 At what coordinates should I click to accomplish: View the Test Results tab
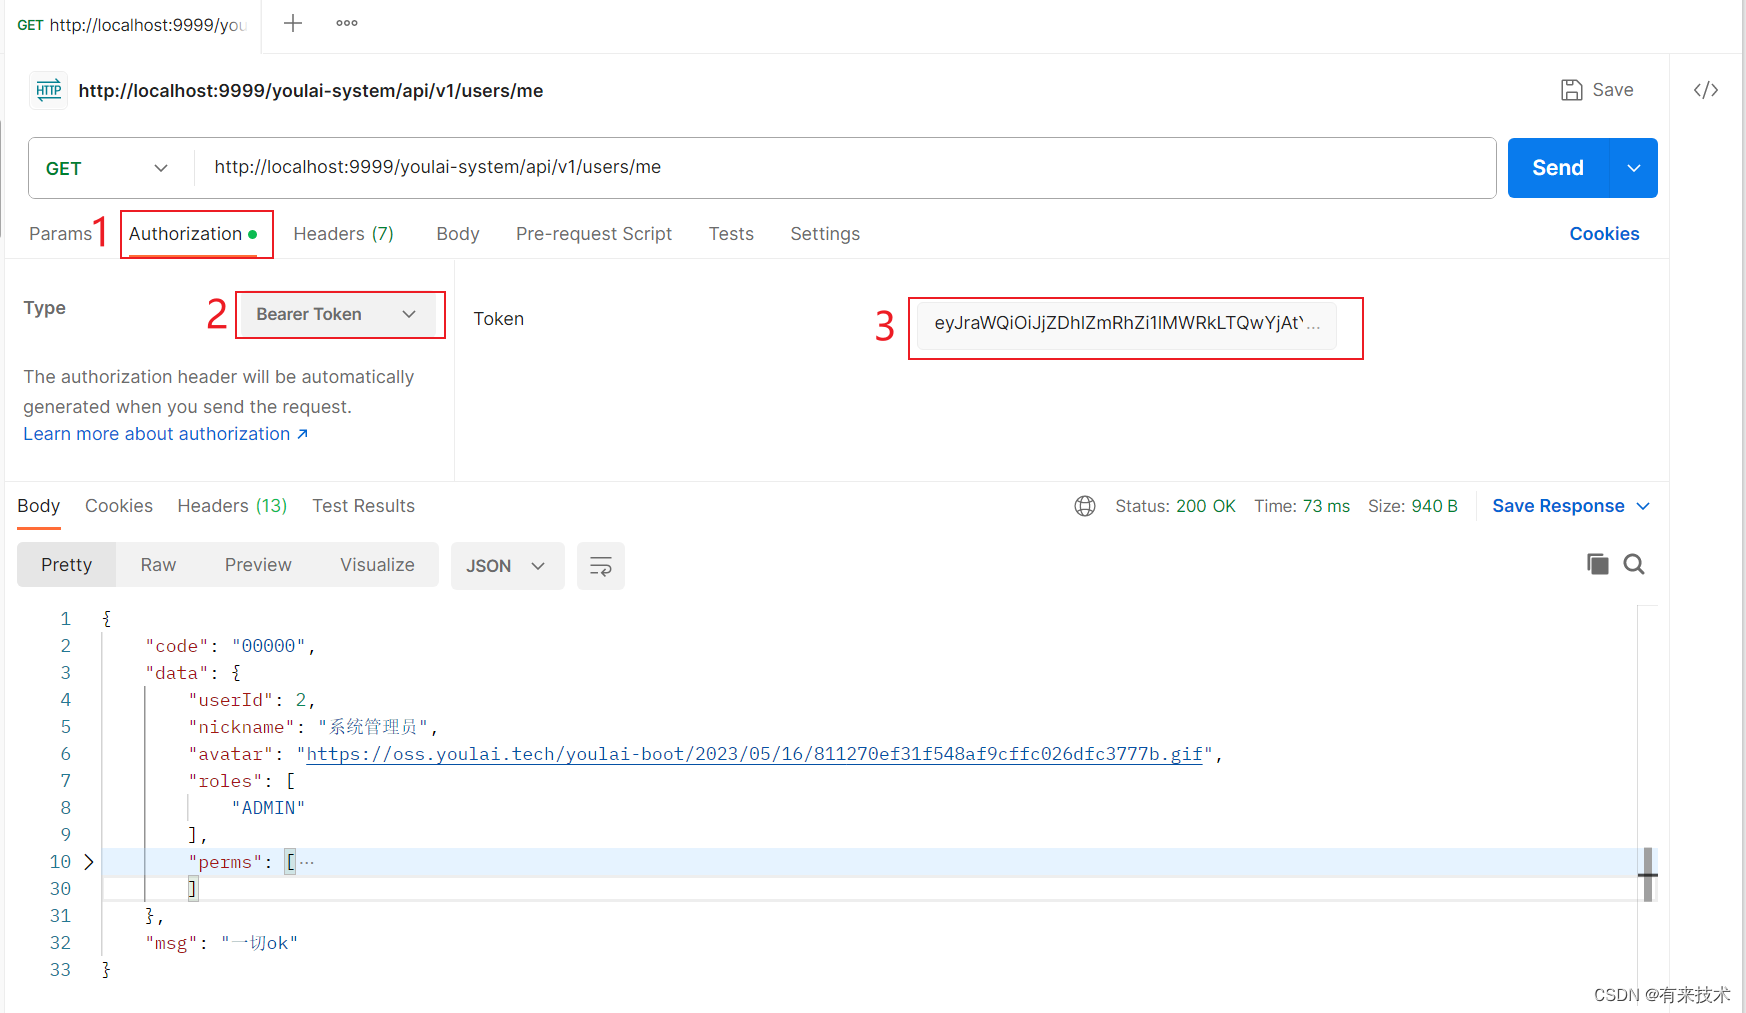click(x=363, y=506)
